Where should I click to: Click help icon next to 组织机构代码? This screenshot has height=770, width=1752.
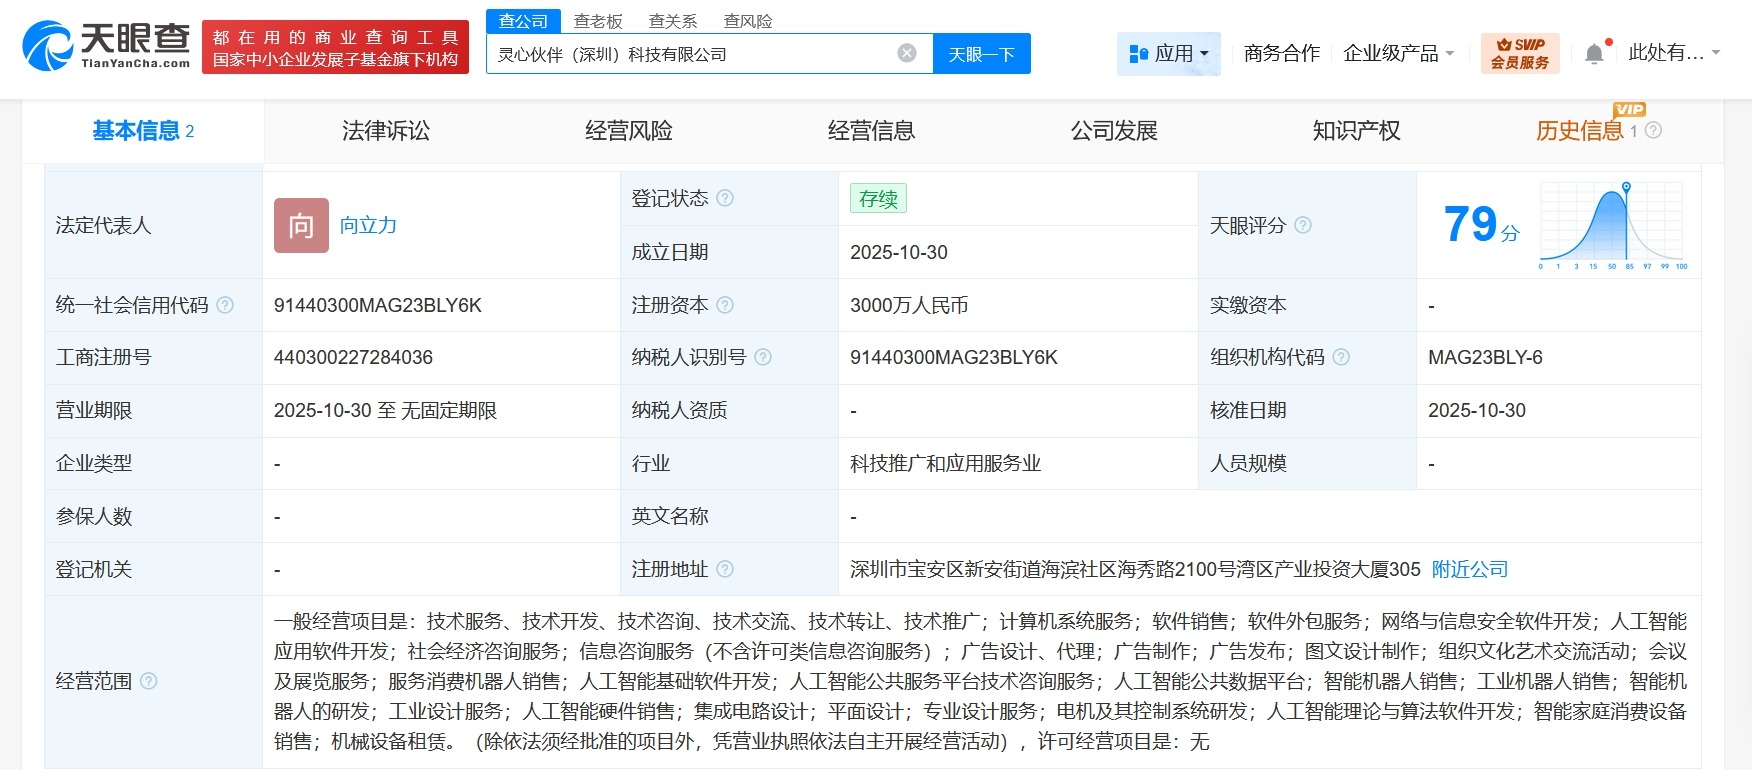pos(1341,357)
